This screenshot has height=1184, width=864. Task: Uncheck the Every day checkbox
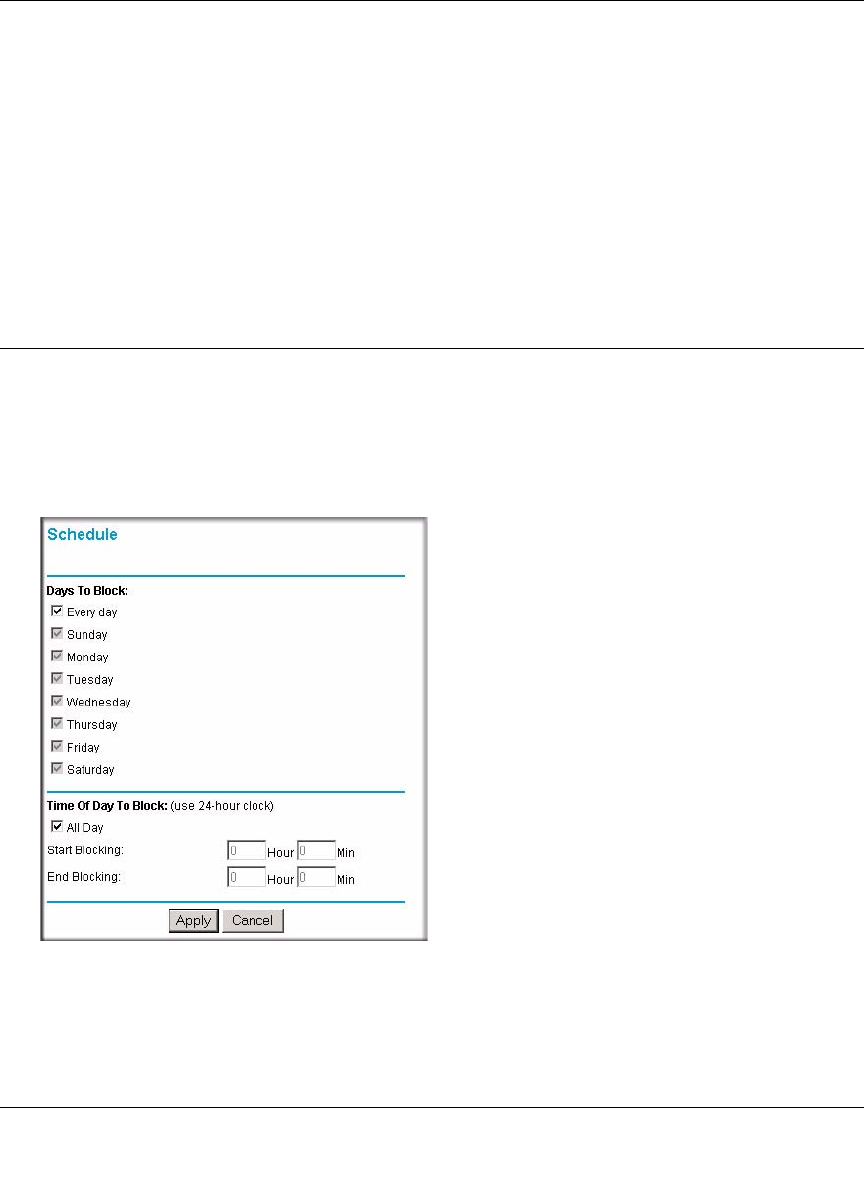pyautogui.click(x=57, y=611)
